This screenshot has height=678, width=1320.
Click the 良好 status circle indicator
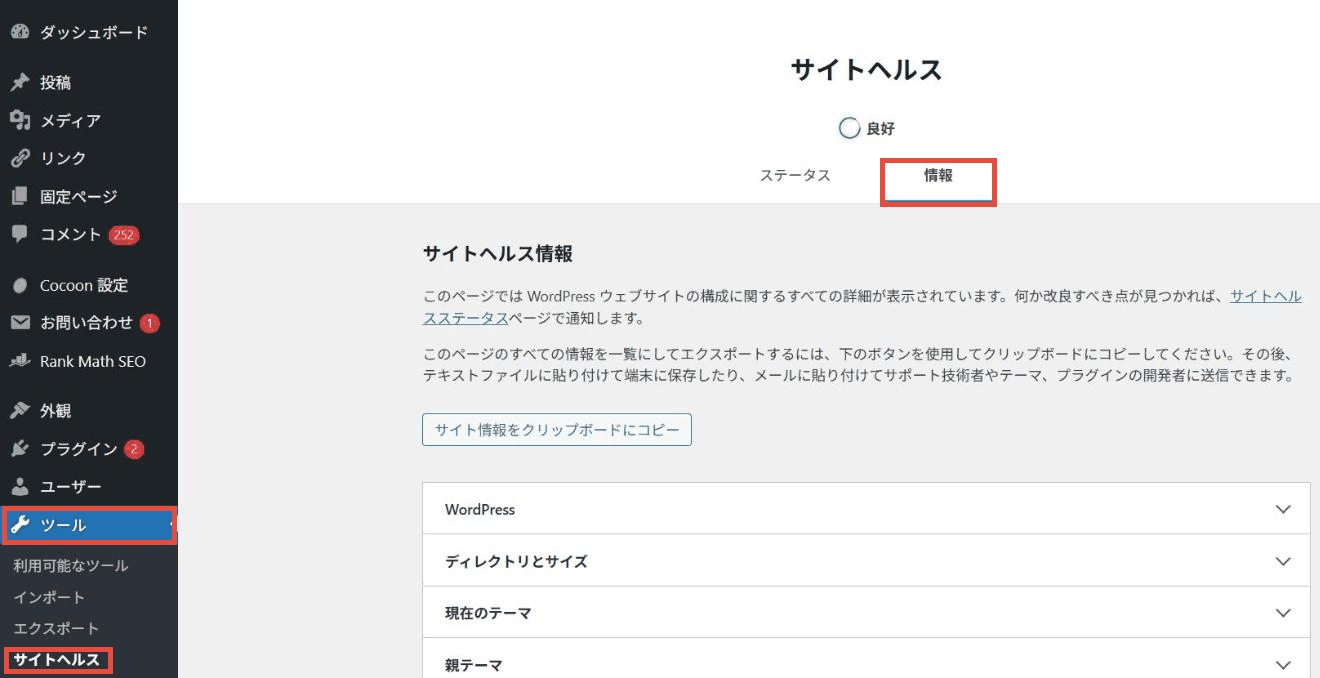coord(849,128)
